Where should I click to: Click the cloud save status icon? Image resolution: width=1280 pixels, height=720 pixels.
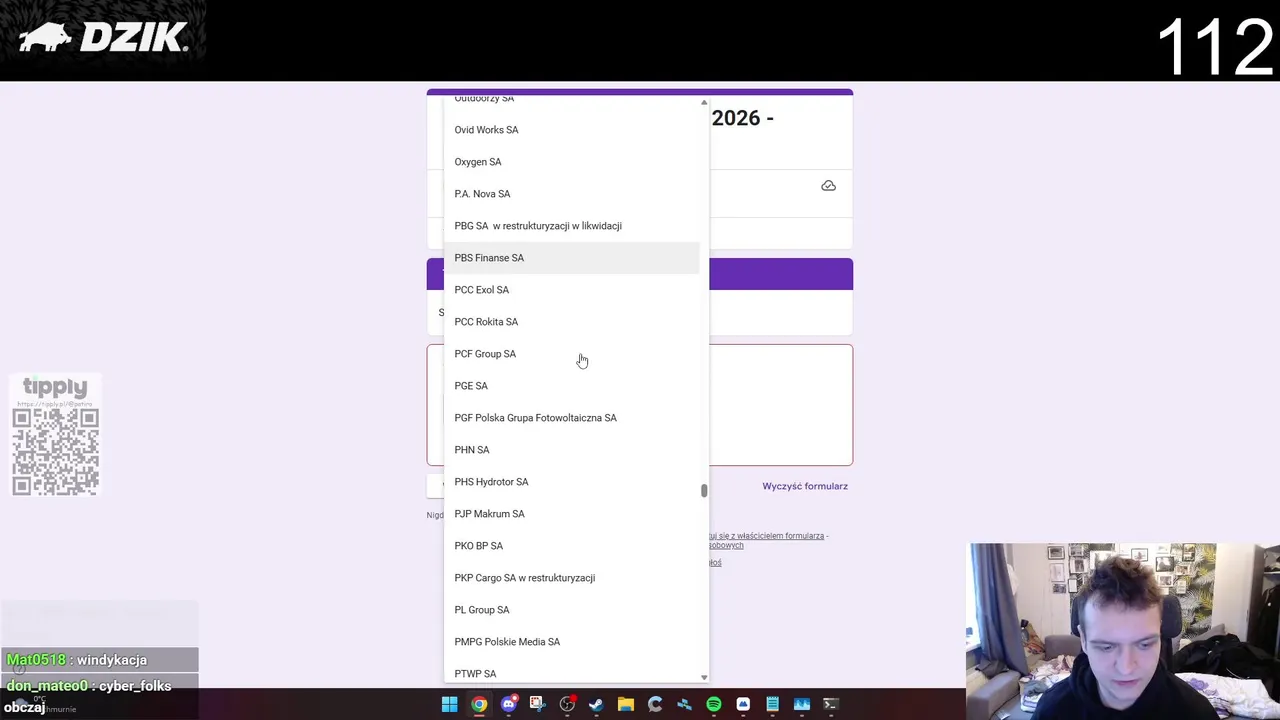click(x=828, y=186)
